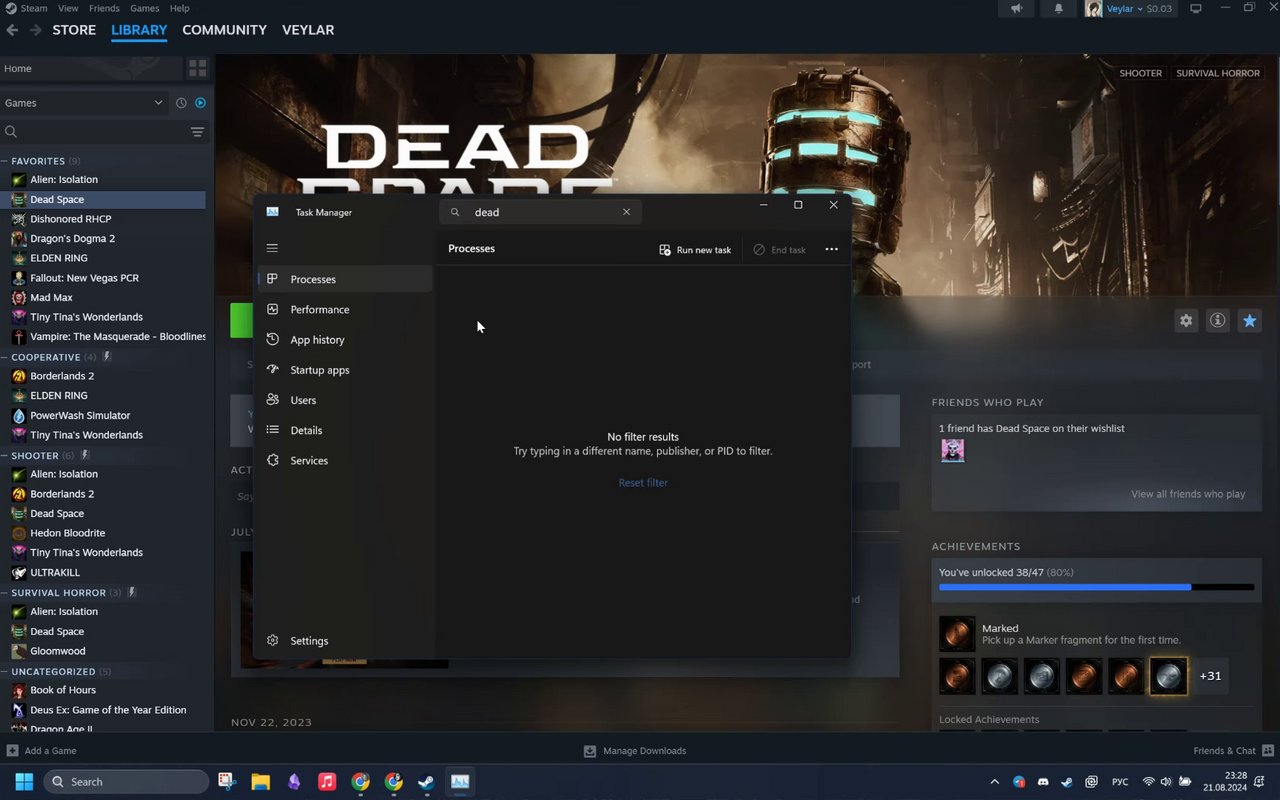Click Steam's forward navigation arrow
Screen dimensions: 1280x800
(35, 30)
